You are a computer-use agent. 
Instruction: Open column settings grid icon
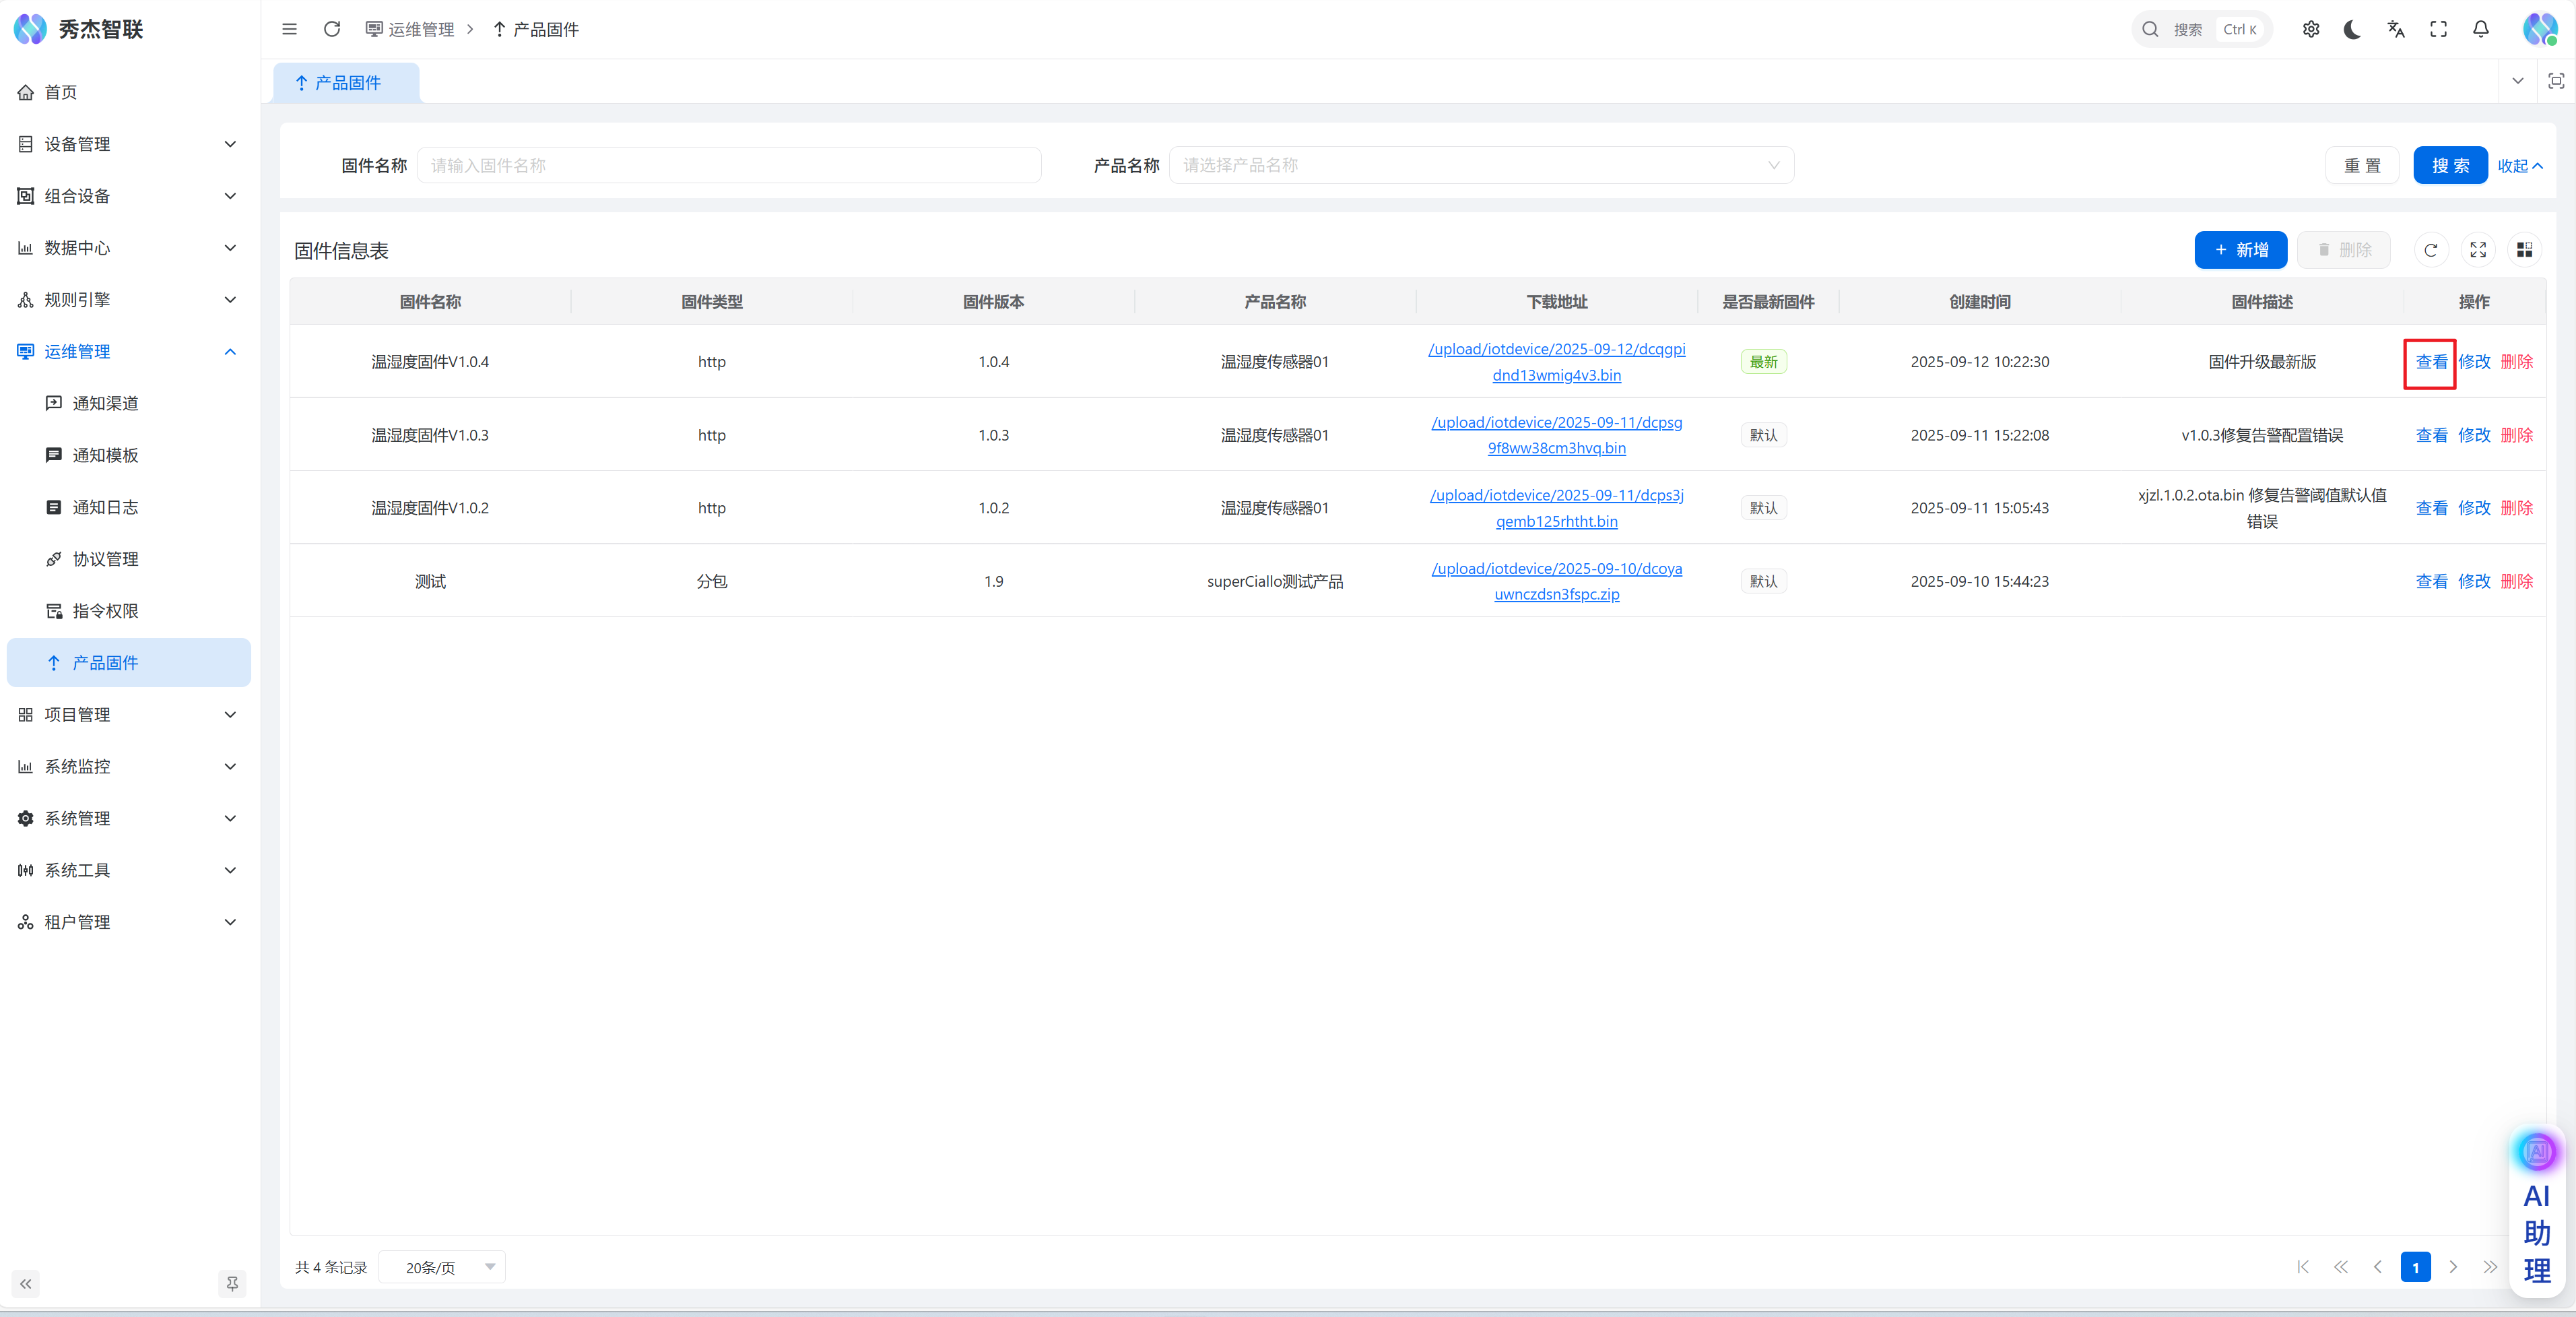click(x=2524, y=250)
